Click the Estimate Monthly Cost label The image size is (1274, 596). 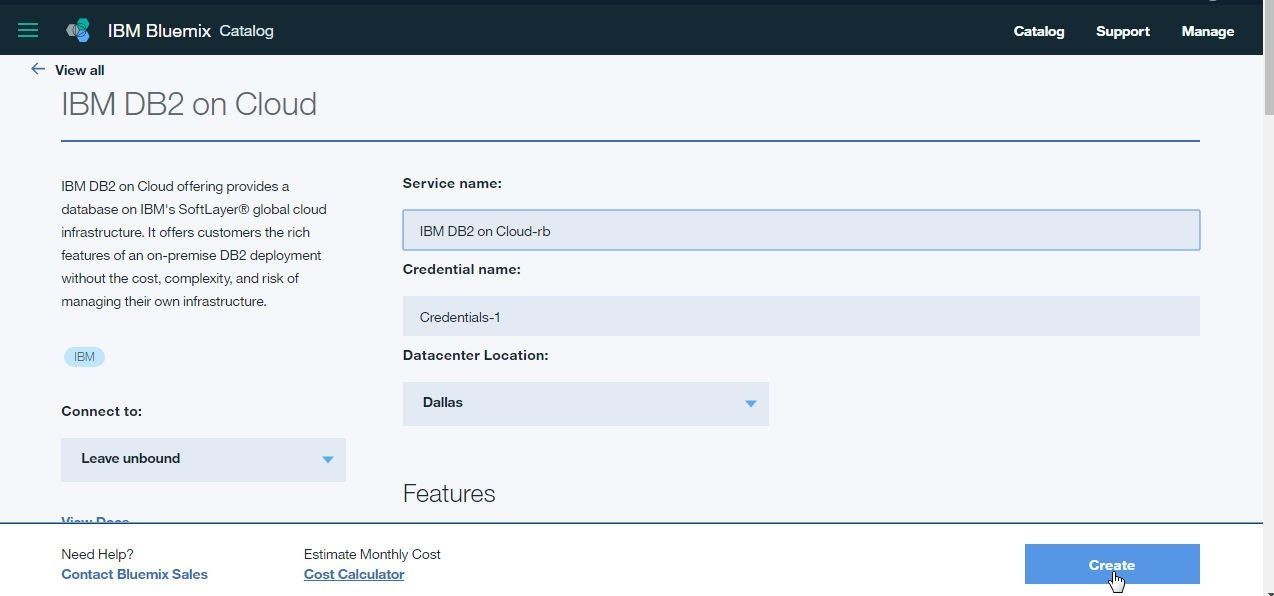tap(372, 554)
